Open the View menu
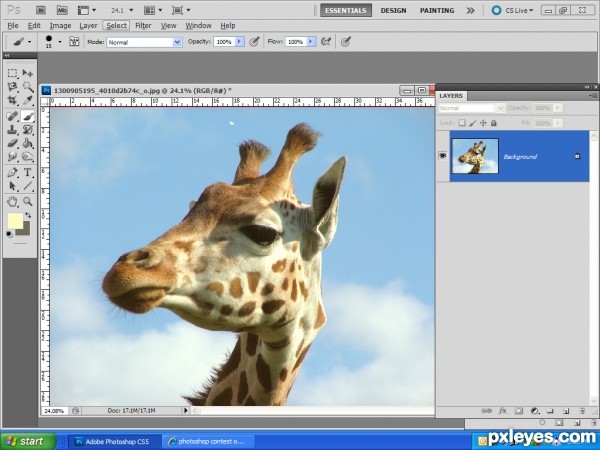Image resolution: width=600 pixels, height=450 pixels. tap(168, 26)
